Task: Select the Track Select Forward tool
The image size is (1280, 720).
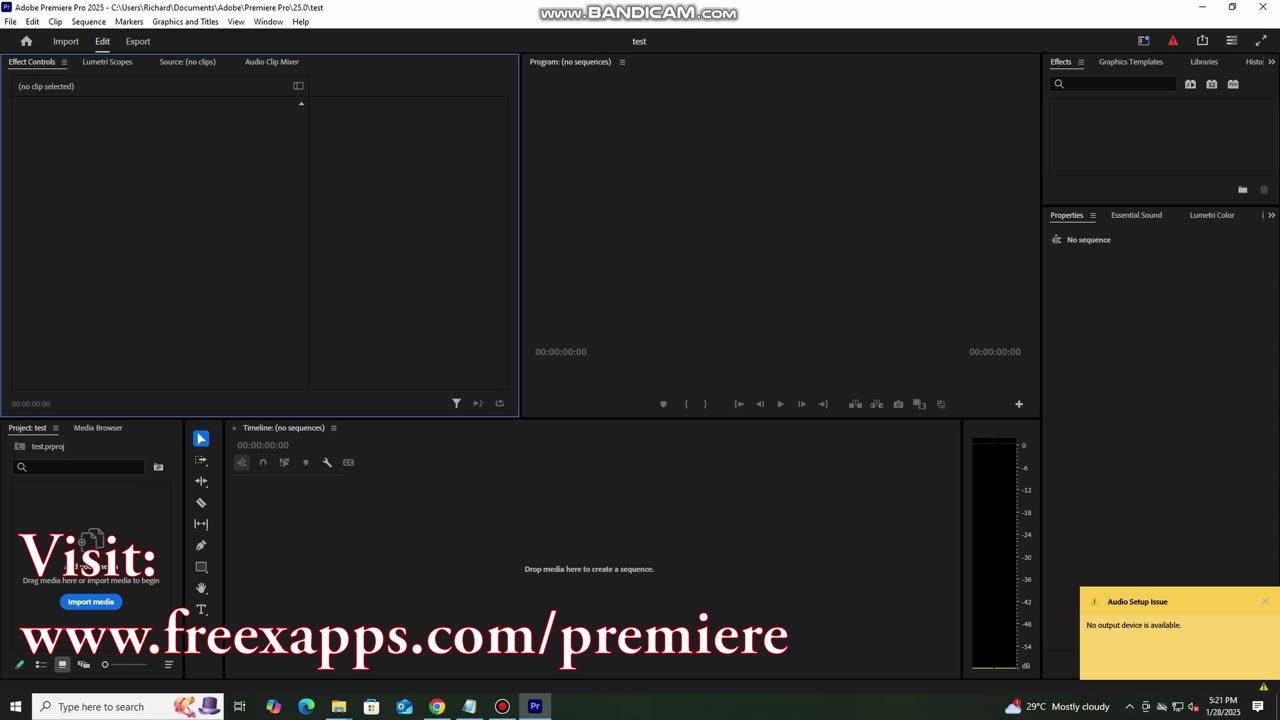Action: click(x=201, y=460)
